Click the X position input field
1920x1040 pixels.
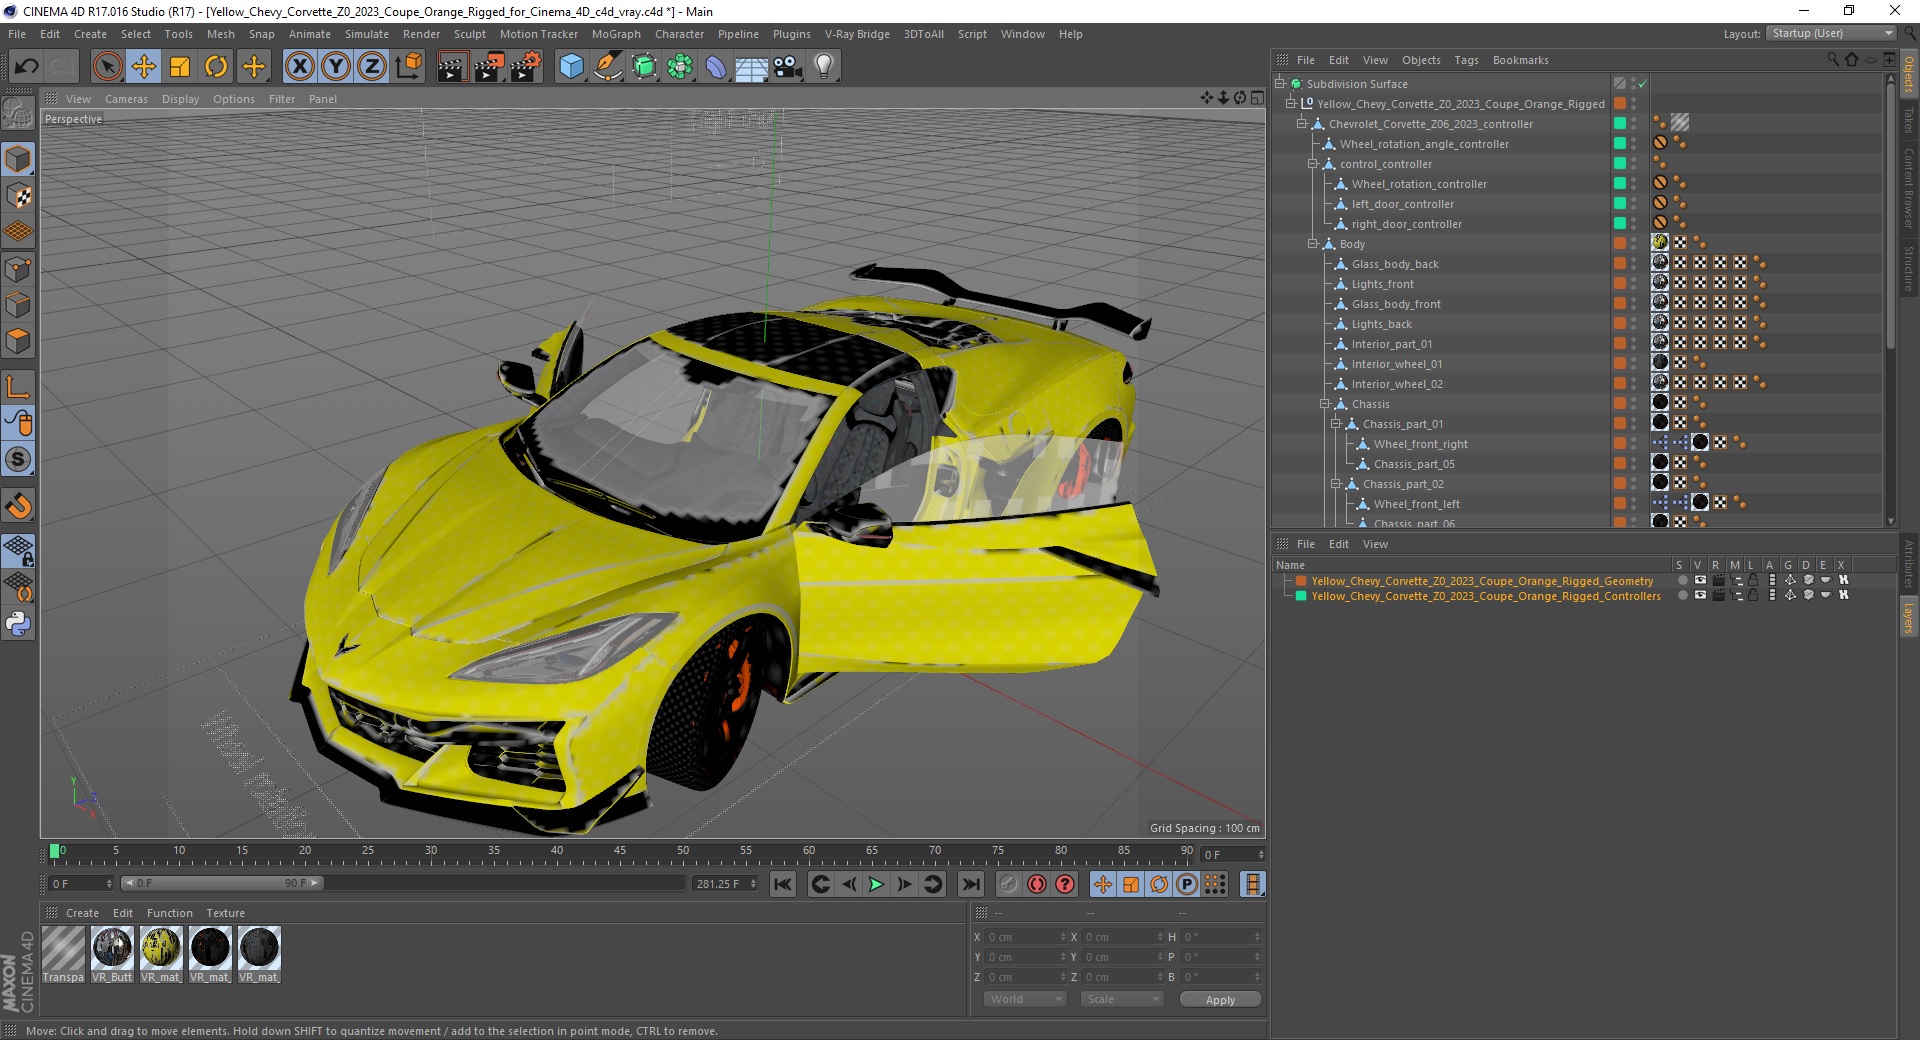click(1025, 937)
